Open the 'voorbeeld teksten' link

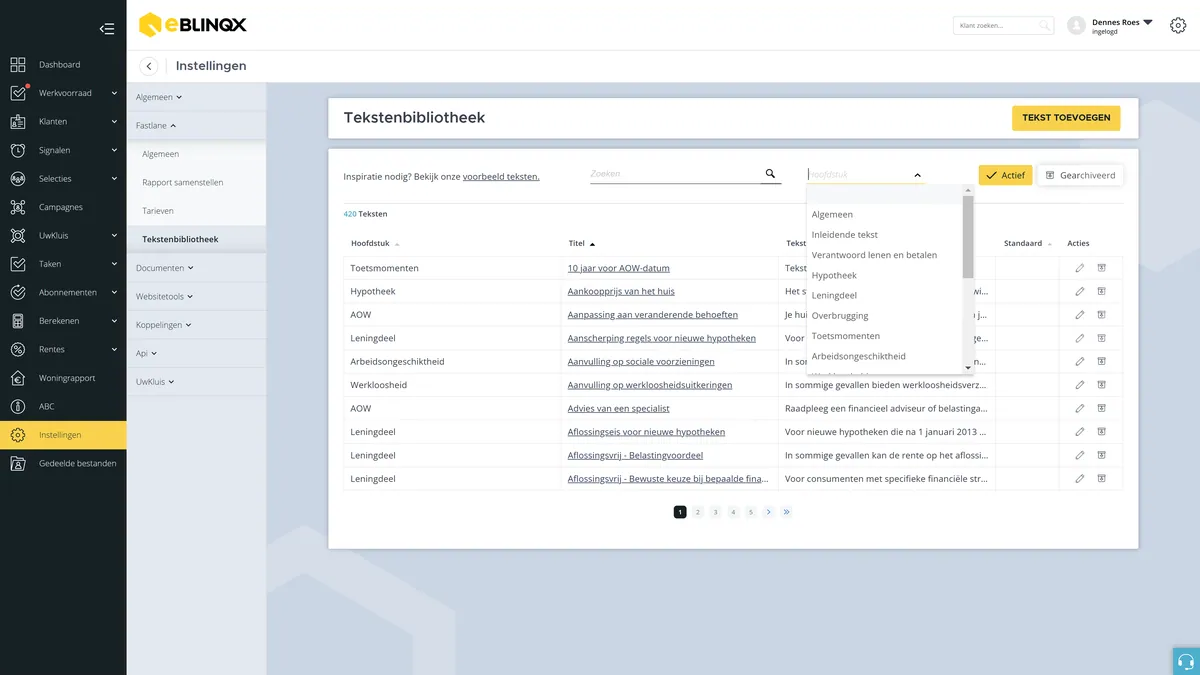(x=501, y=177)
